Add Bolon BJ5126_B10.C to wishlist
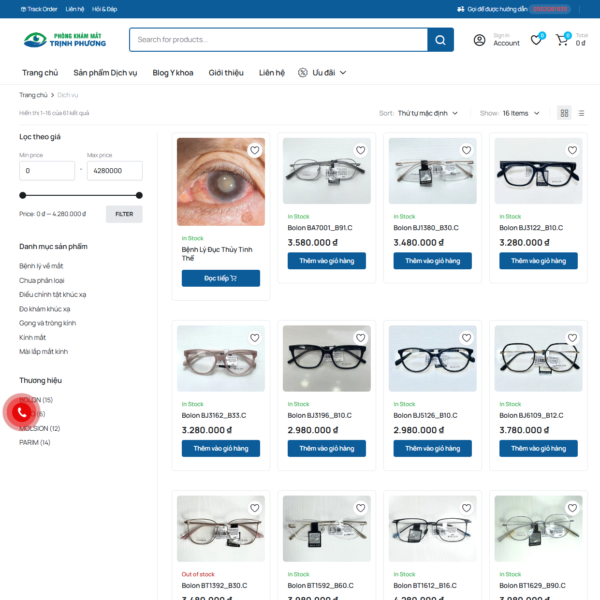Image resolution: width=600 pixels, height=600 pixels. tap(466, 338)
